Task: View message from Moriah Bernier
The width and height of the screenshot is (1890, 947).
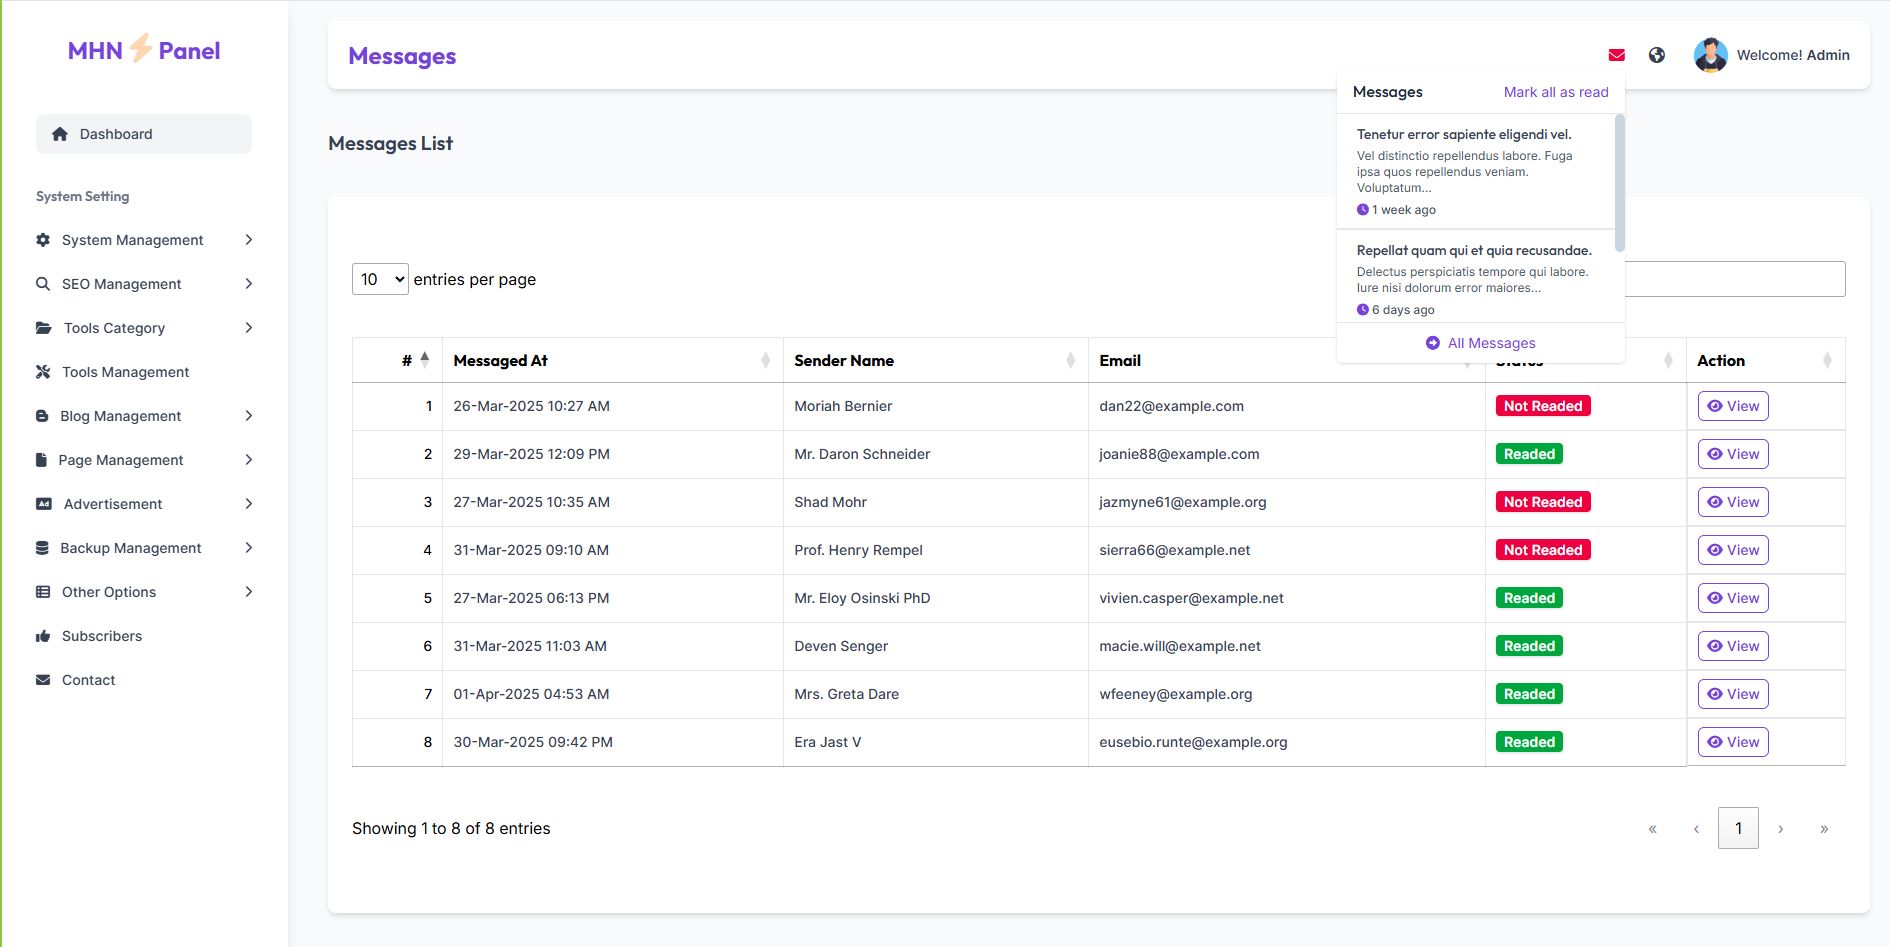Action: tap(1732, 406)
